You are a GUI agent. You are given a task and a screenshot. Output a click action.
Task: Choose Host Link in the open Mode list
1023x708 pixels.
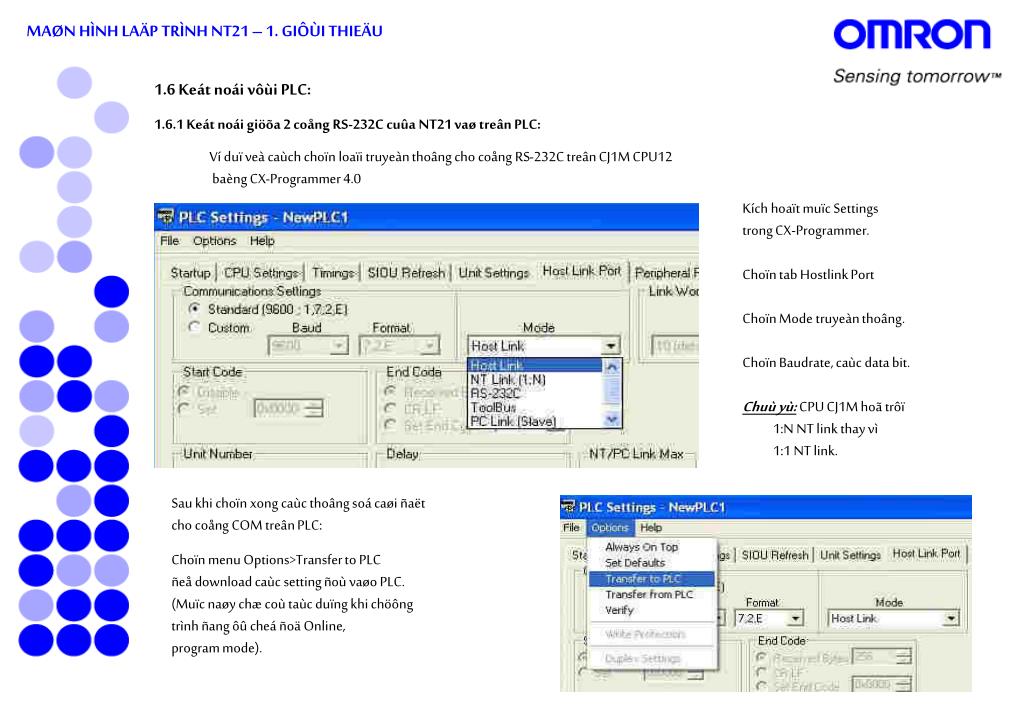click(535, 365)
